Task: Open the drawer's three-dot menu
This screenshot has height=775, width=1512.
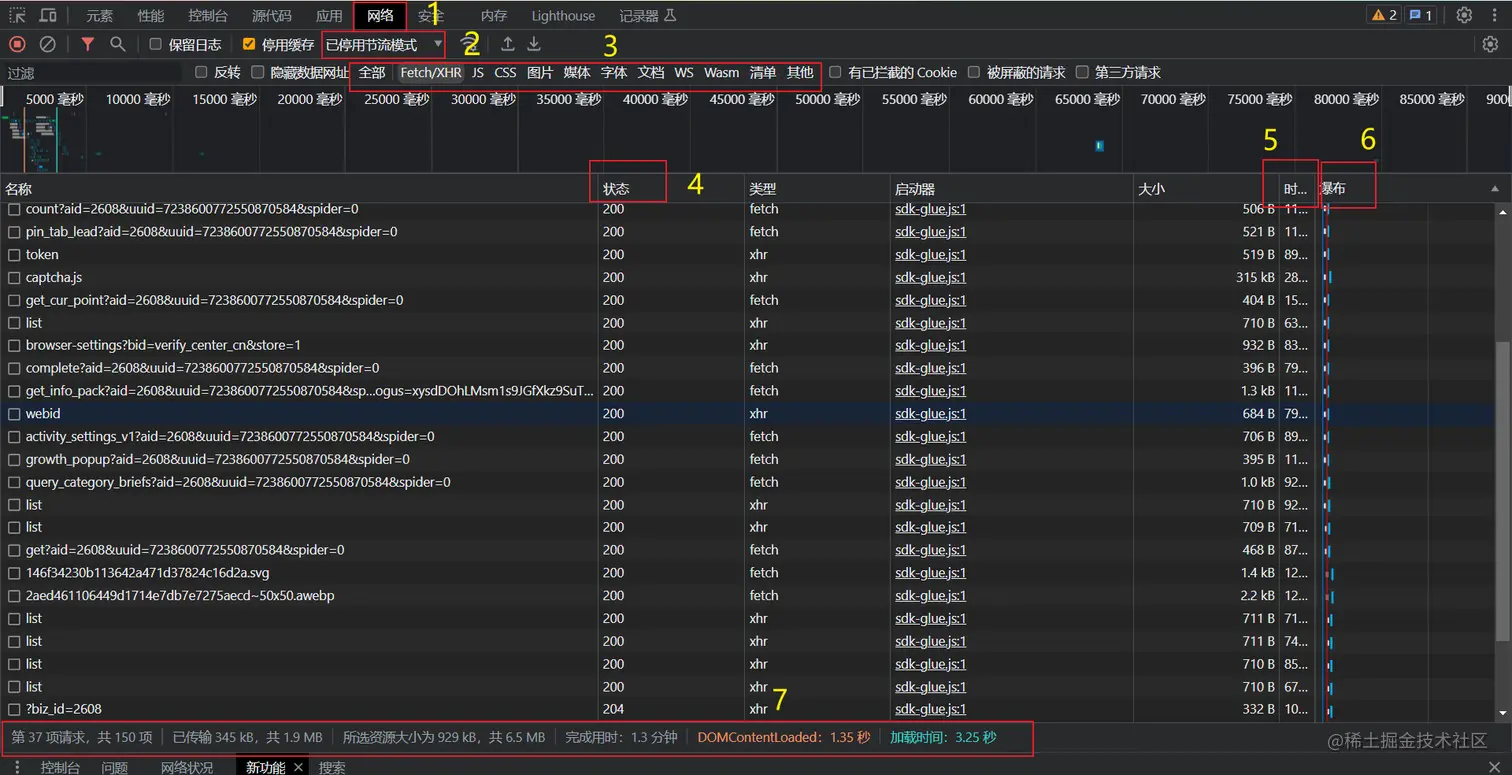Action: 16,767
